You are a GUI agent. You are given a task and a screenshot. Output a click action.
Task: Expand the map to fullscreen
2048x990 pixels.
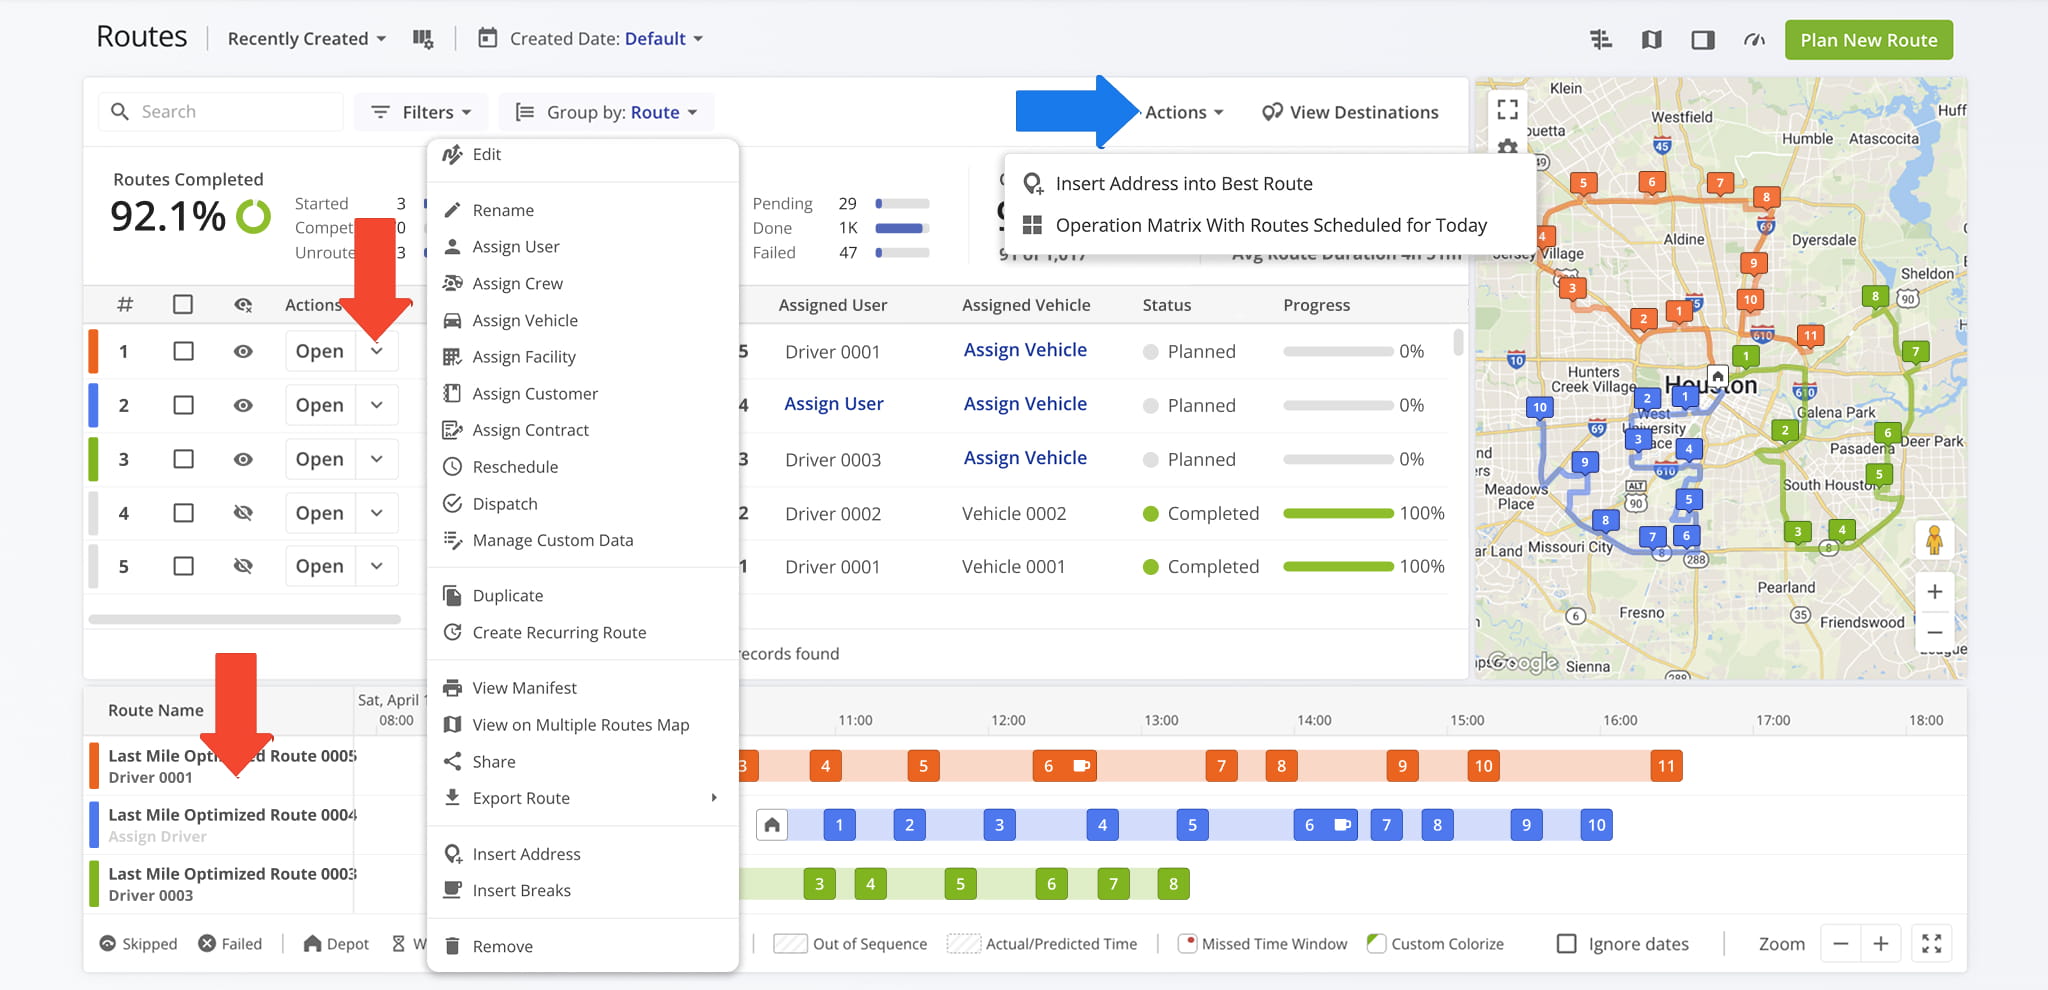click(x=1508, y=109)
